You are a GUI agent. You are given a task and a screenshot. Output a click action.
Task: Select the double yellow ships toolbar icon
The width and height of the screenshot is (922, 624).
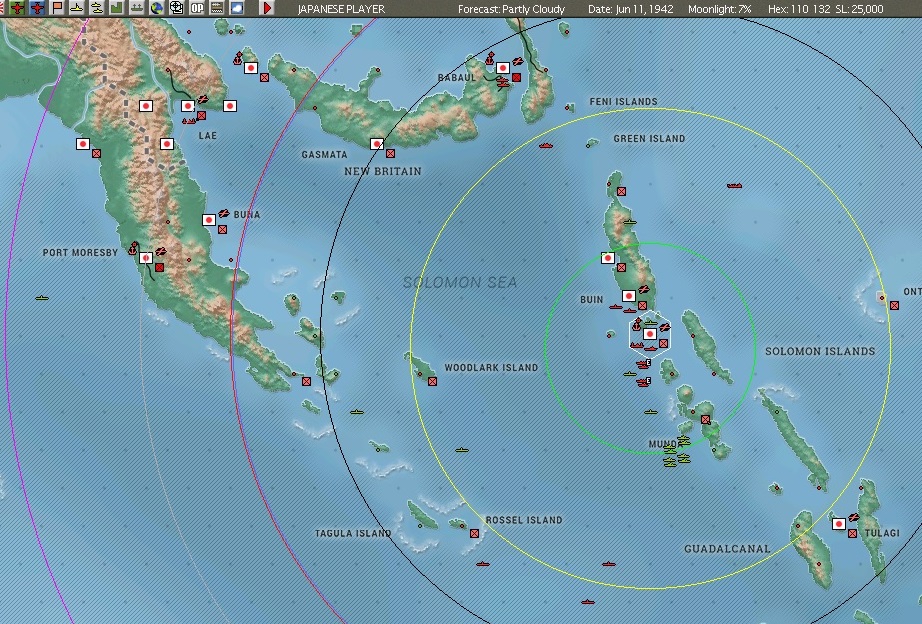97,8
